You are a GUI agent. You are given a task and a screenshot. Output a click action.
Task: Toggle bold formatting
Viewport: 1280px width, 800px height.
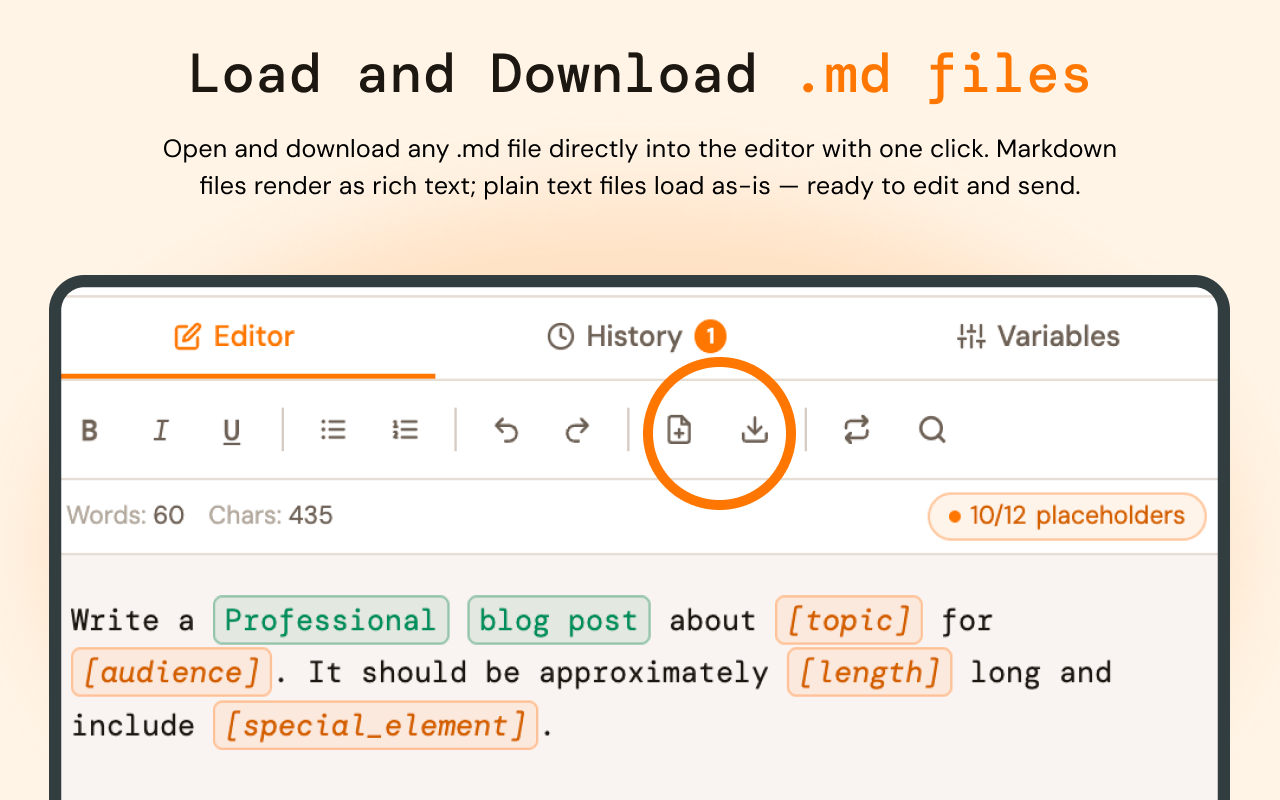click(x=89, y=430)
